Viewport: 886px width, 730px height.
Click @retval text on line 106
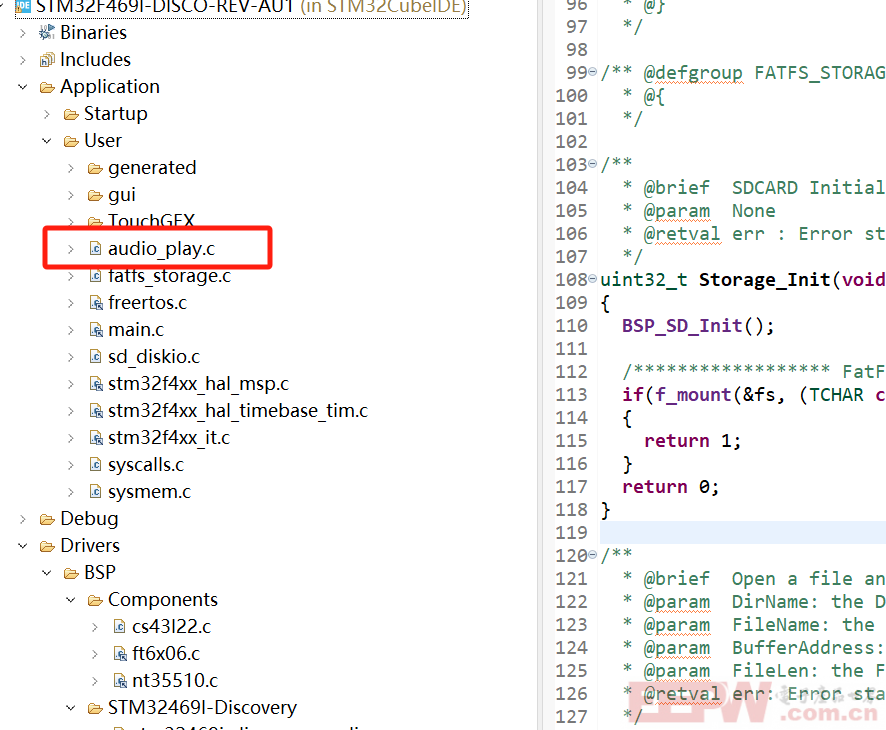pyautogui.click(x=682, y=234)
